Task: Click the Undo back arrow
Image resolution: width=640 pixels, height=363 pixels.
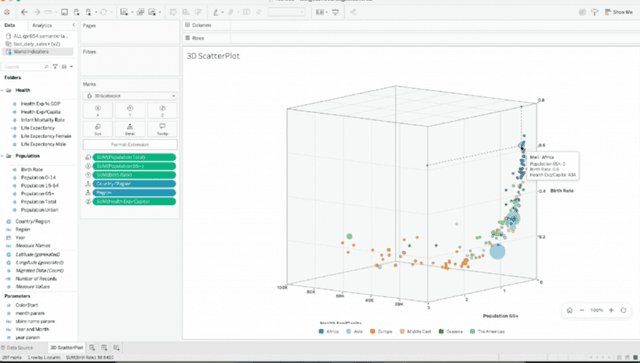Action: pyautogui.click(x=24, y=12)
